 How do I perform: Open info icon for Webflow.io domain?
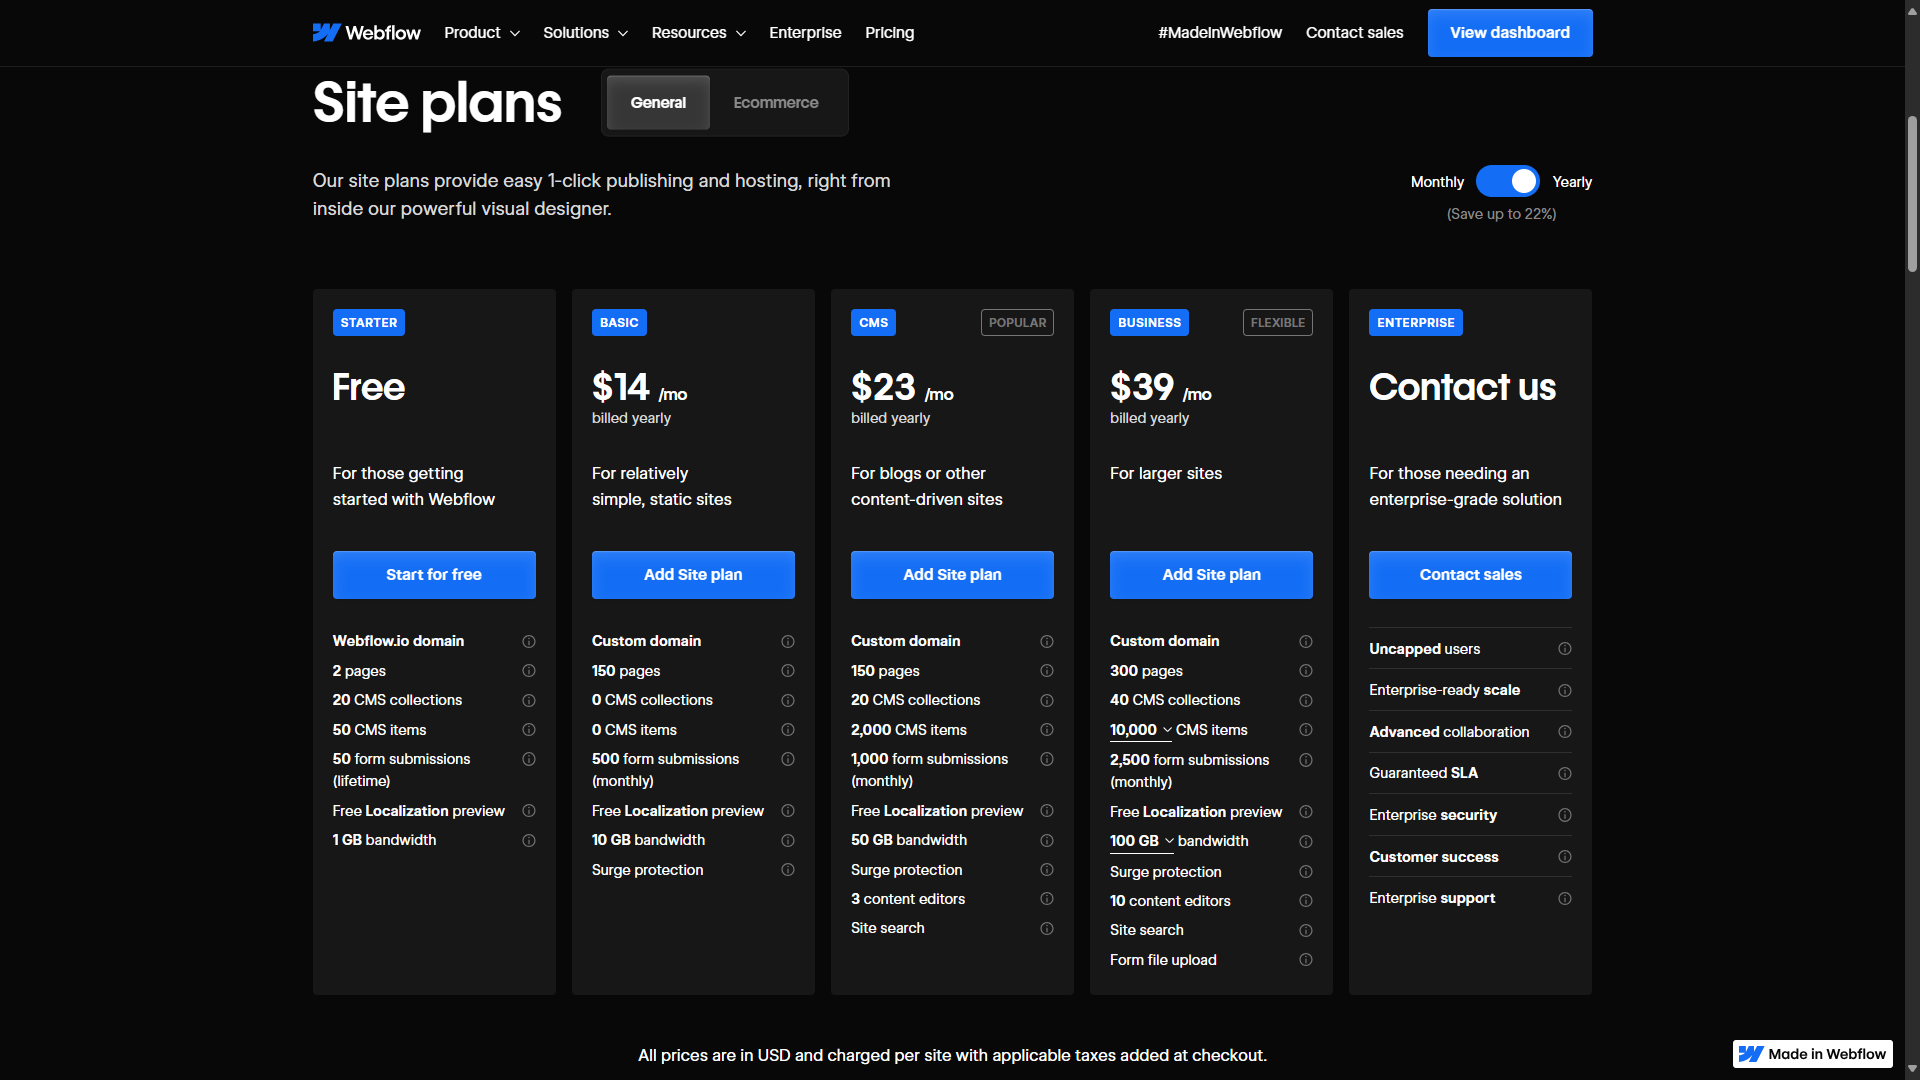pos(529,642)
